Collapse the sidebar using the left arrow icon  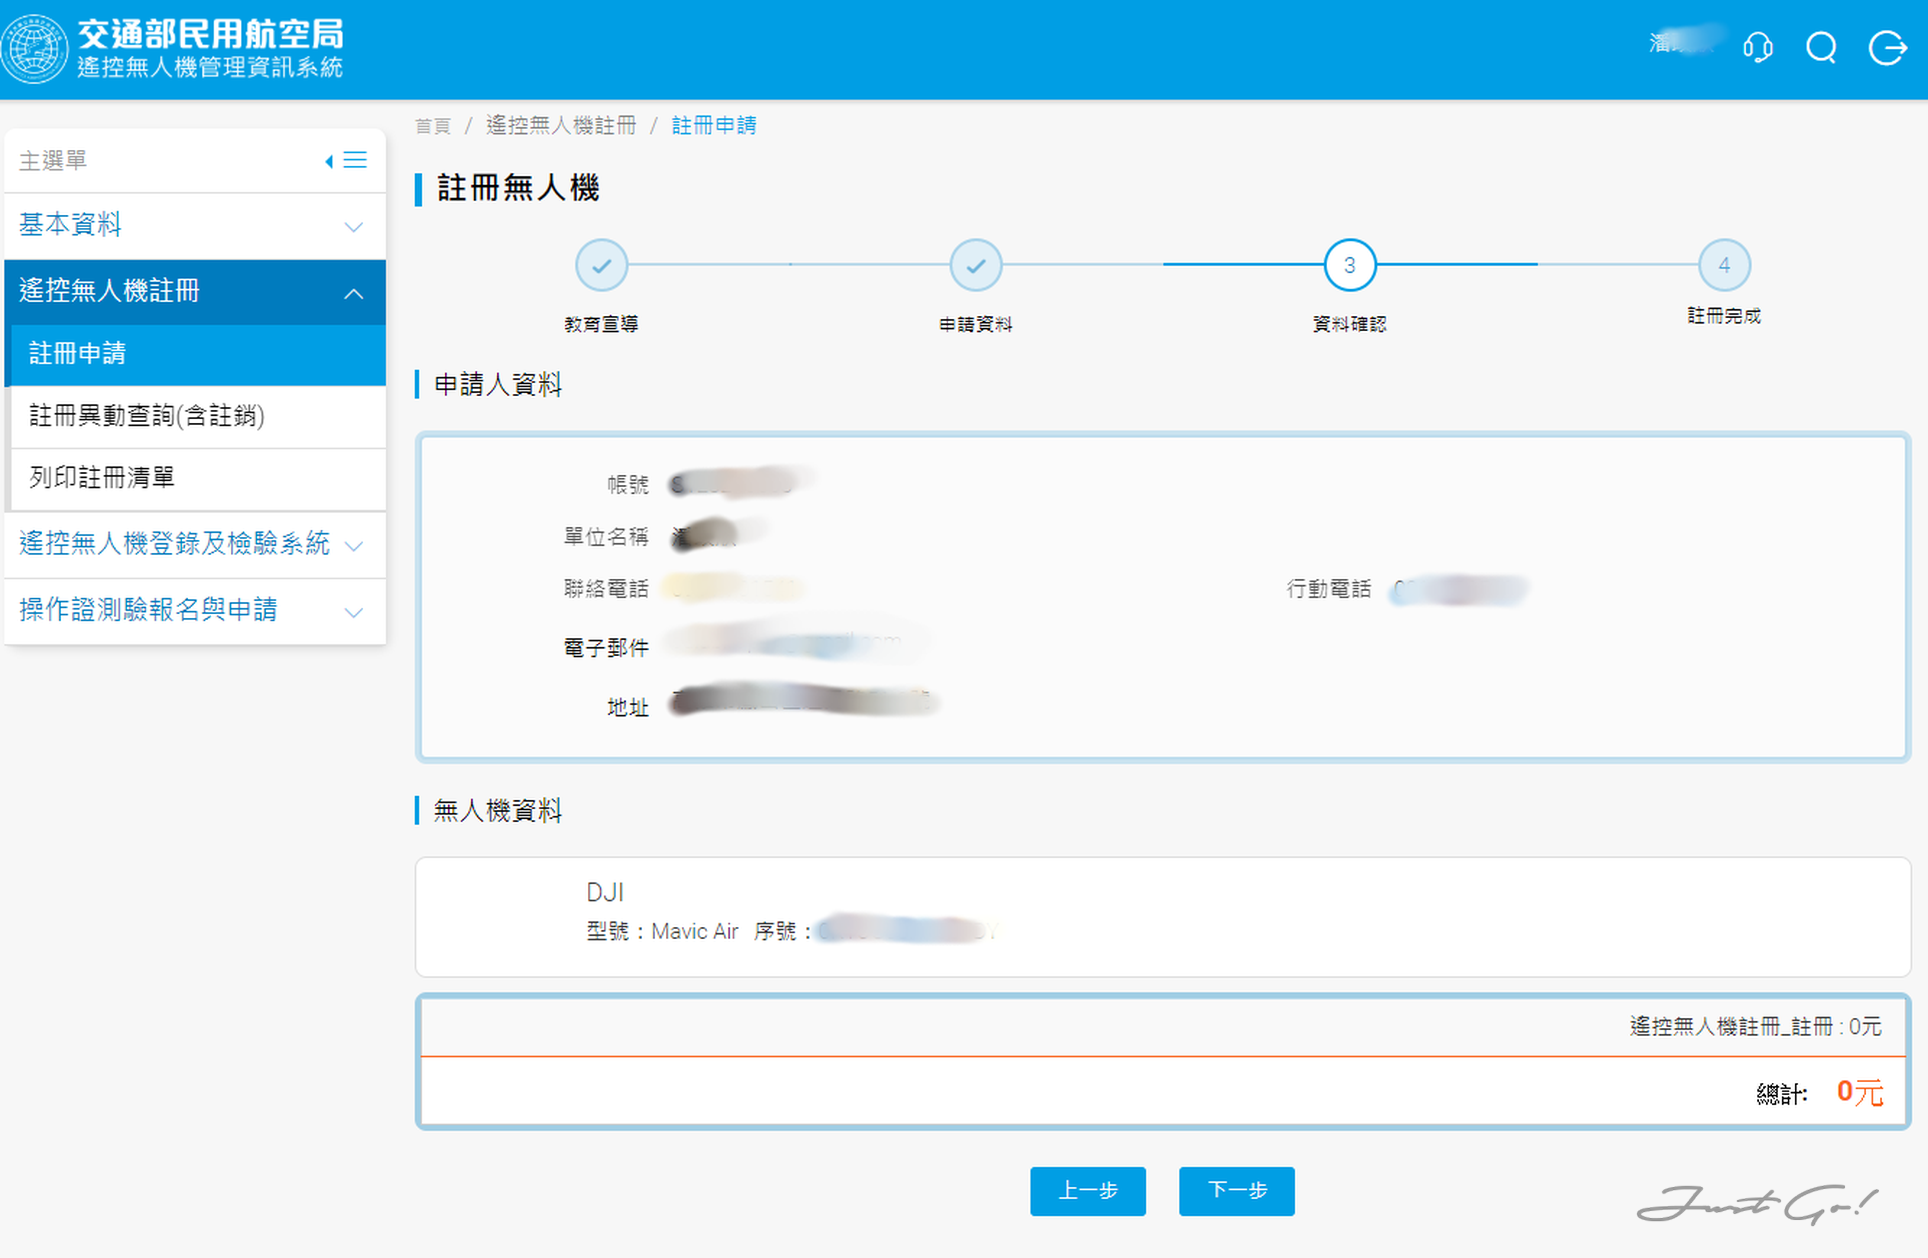tap(329, 159)
